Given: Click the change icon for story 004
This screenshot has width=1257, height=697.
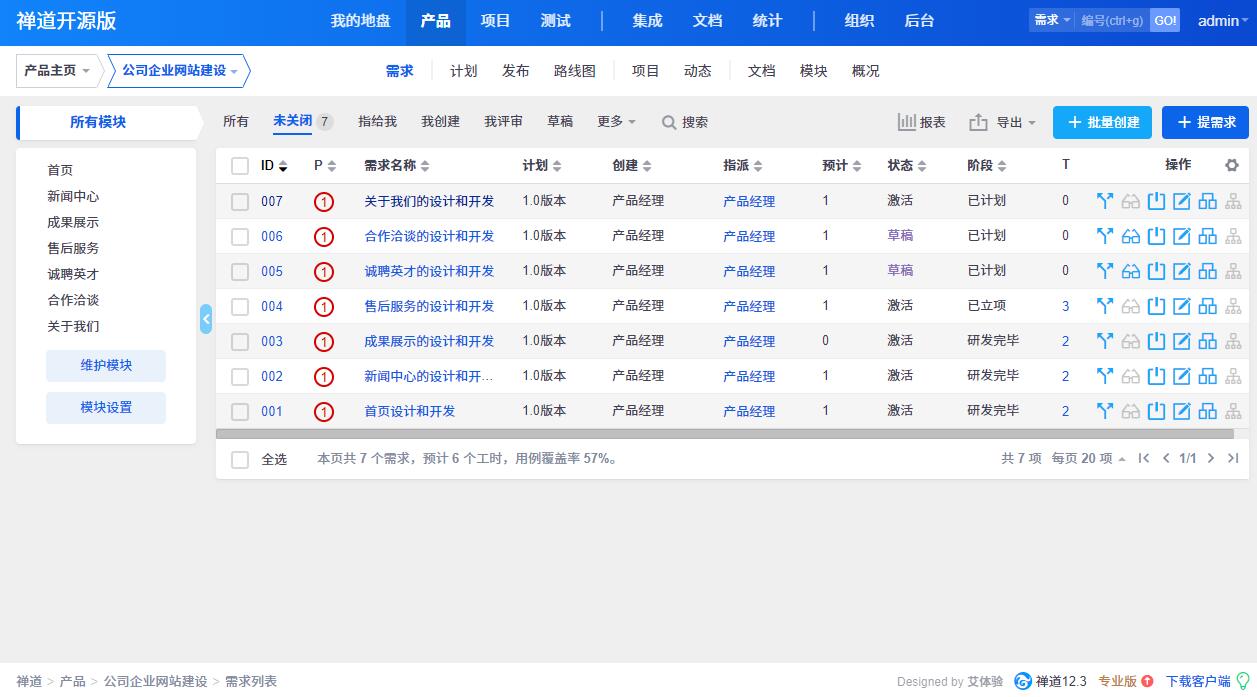Looking at the screenshot, I should (x=1105, y=306).
